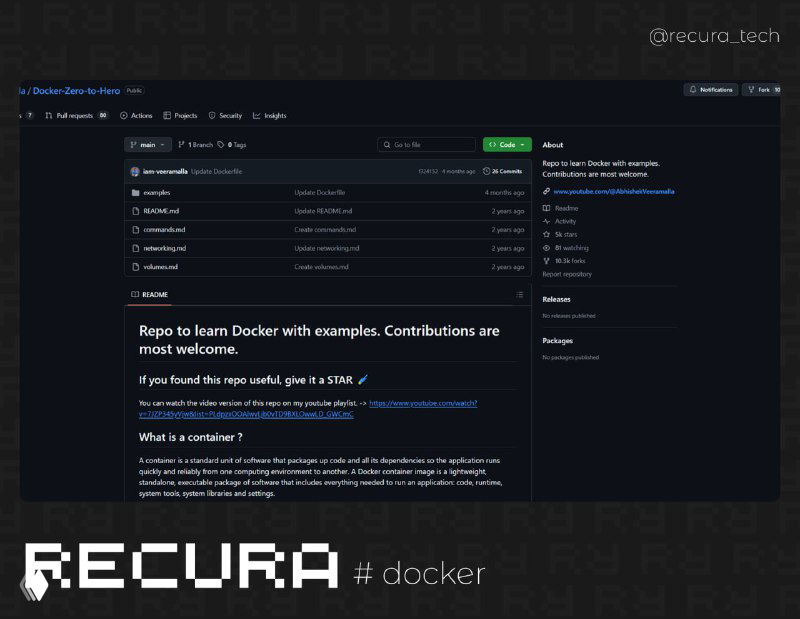Click the Report repository link

point(567,273)
